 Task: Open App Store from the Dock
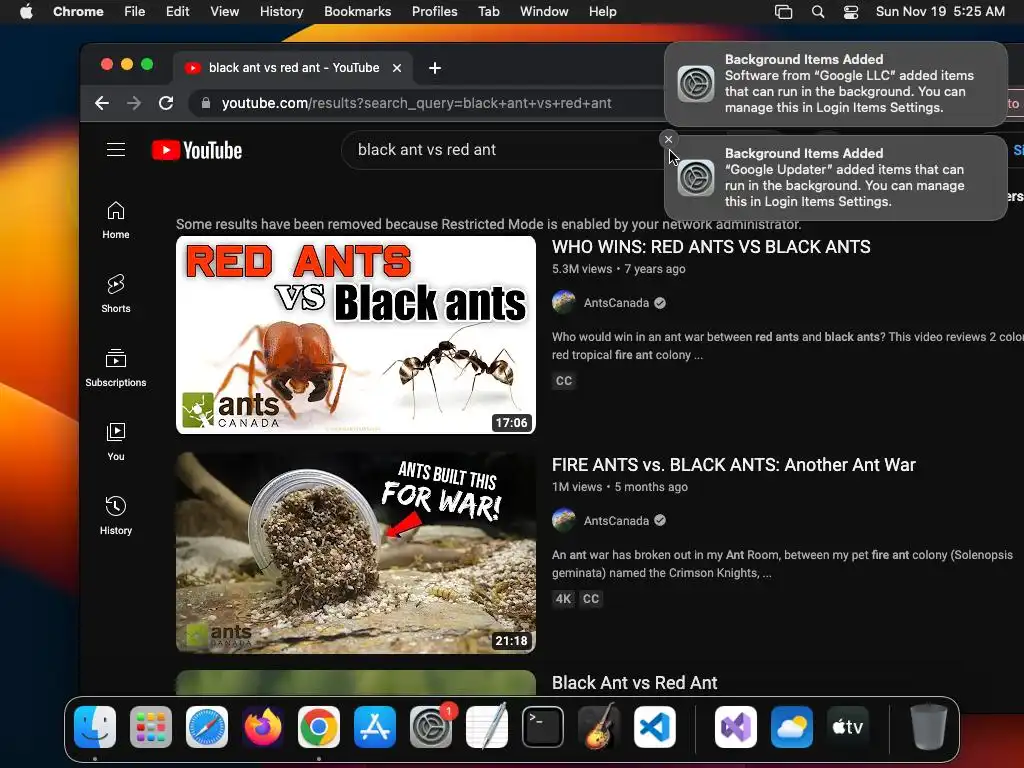[375, 727]
